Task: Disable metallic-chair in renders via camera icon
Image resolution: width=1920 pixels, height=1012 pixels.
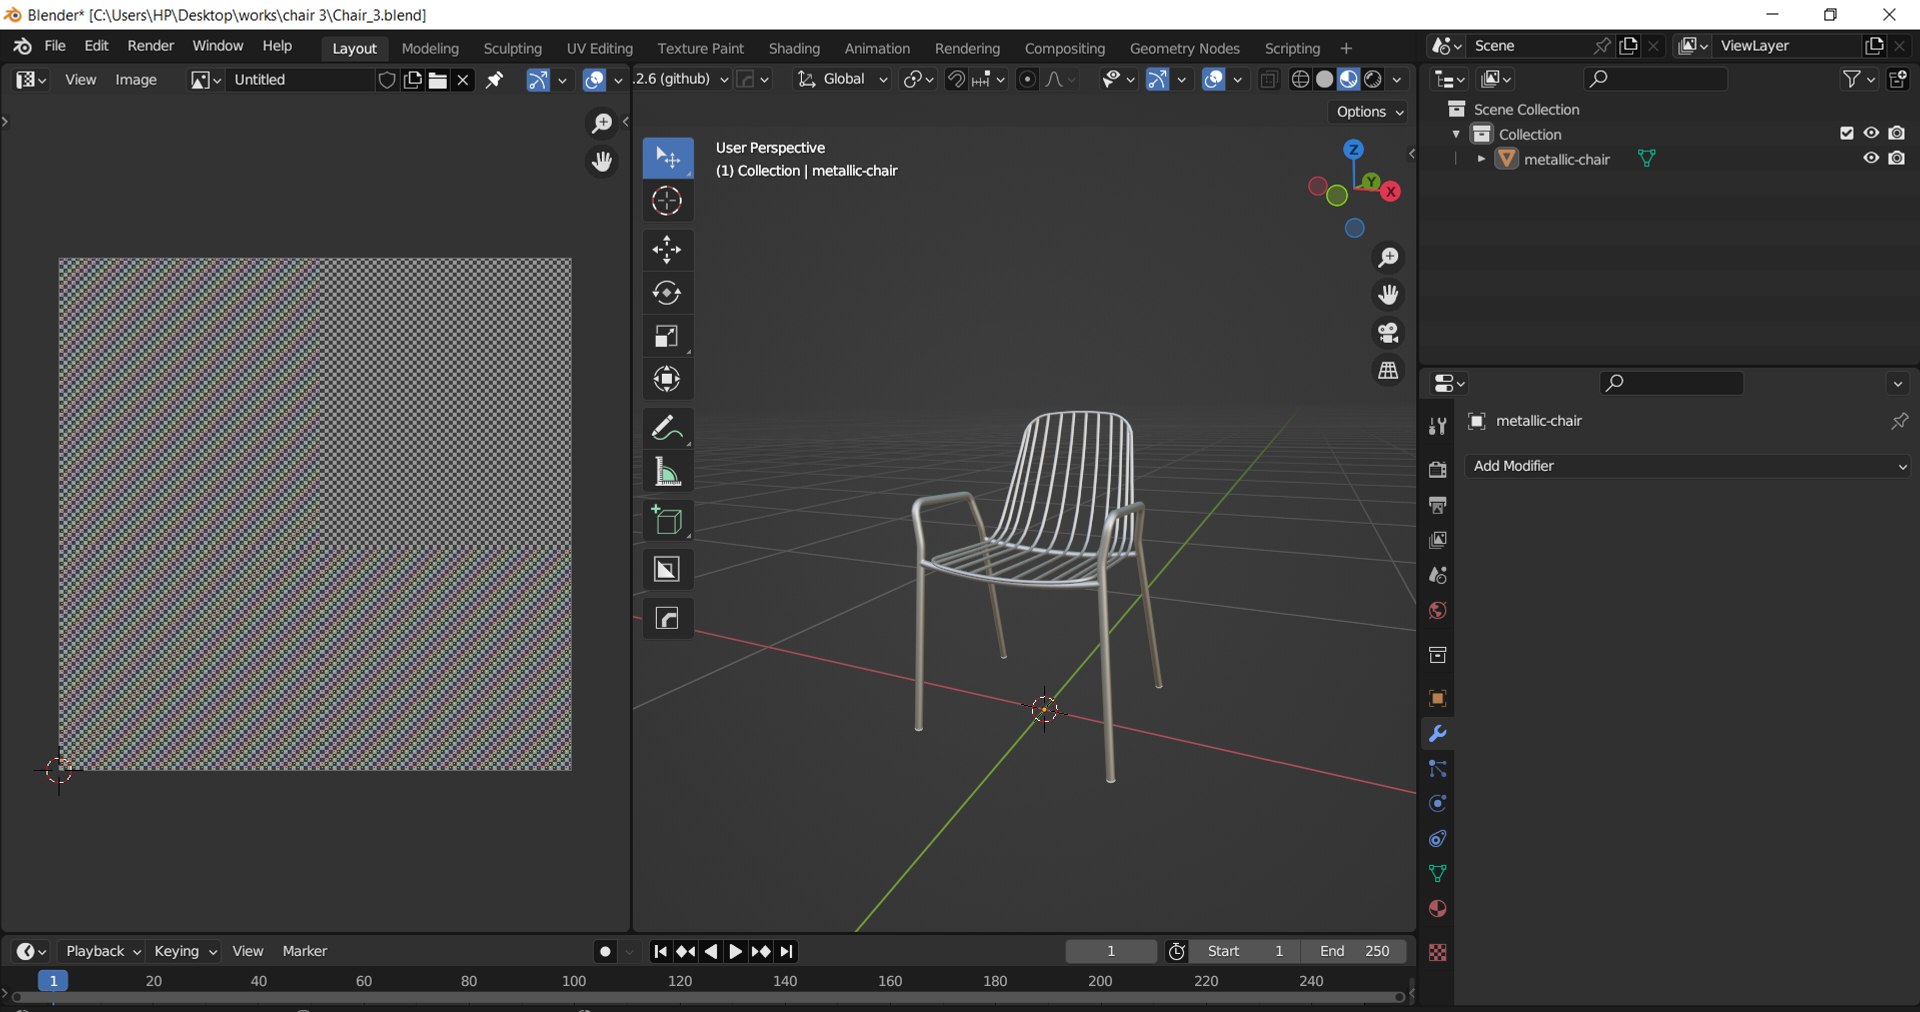Action: pos(1897,158)
